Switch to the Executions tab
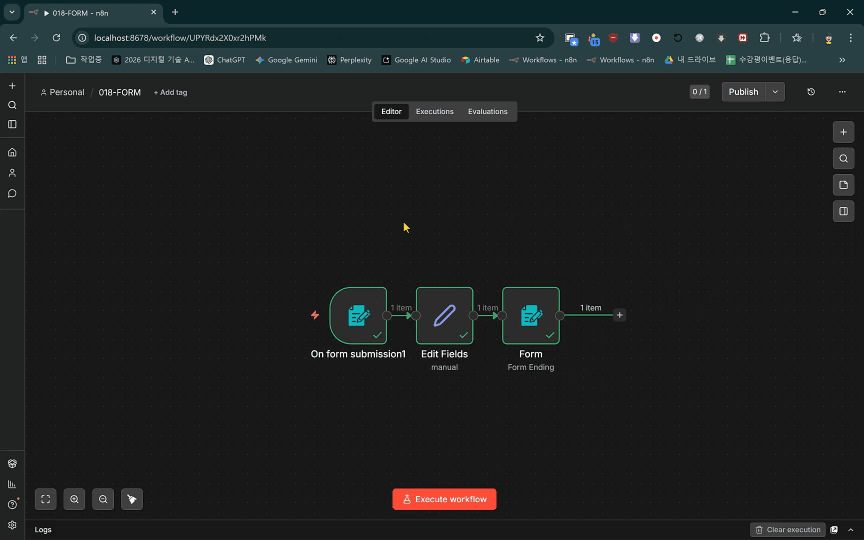864x540 pixels. 434,111
